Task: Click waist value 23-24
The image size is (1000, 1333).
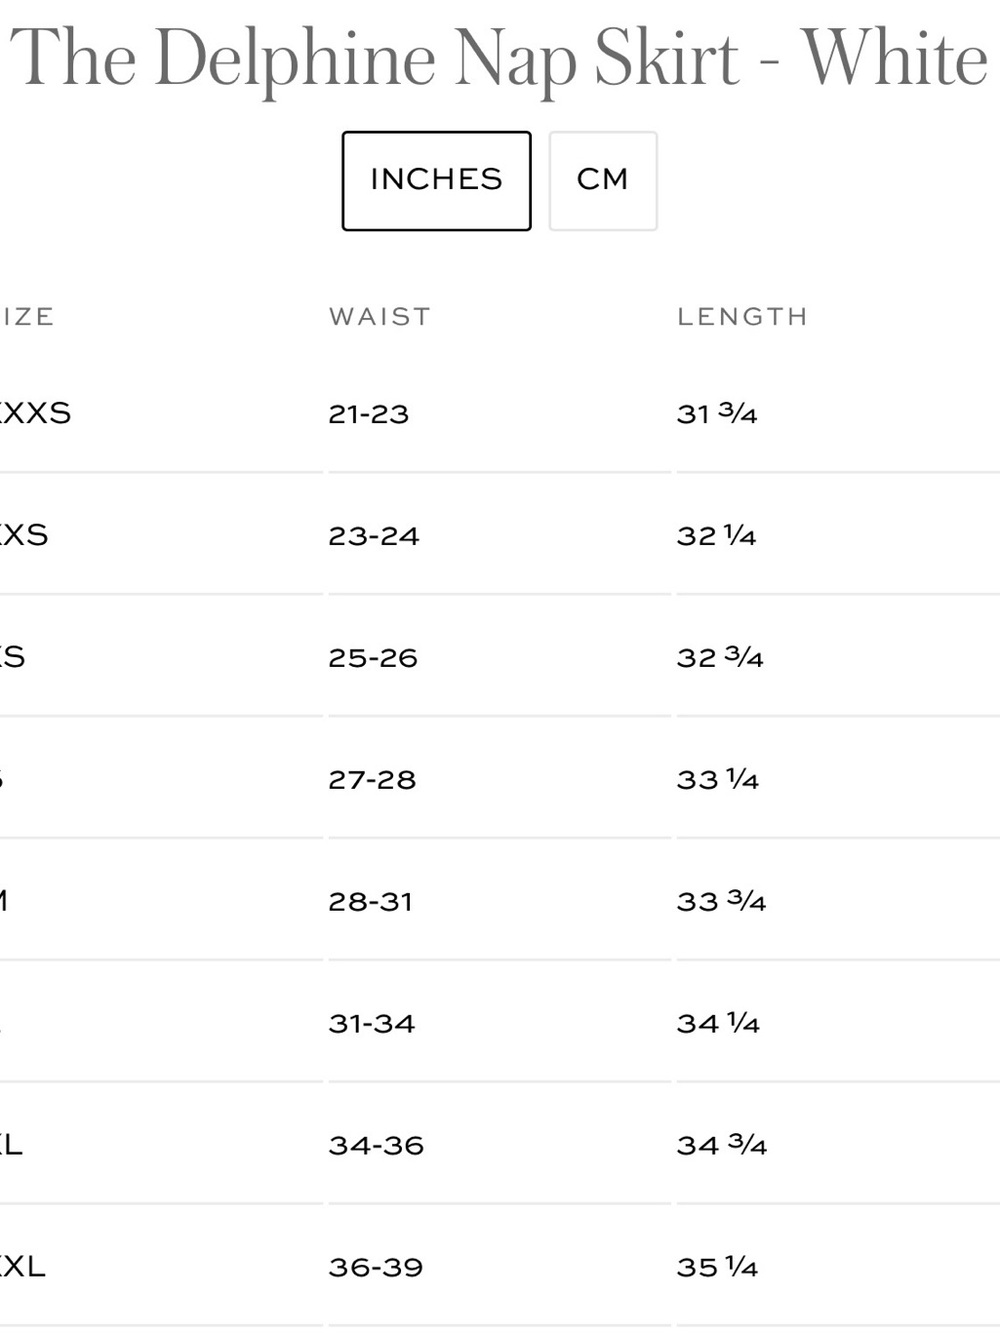Action: (x=374, y=536)
